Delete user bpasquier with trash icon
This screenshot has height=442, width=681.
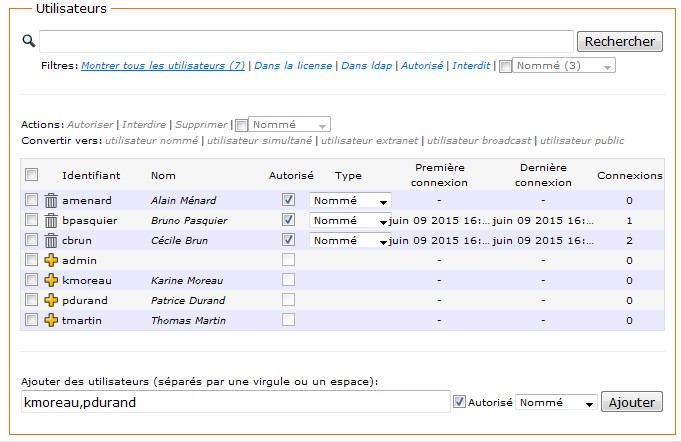tap(51, 220)
